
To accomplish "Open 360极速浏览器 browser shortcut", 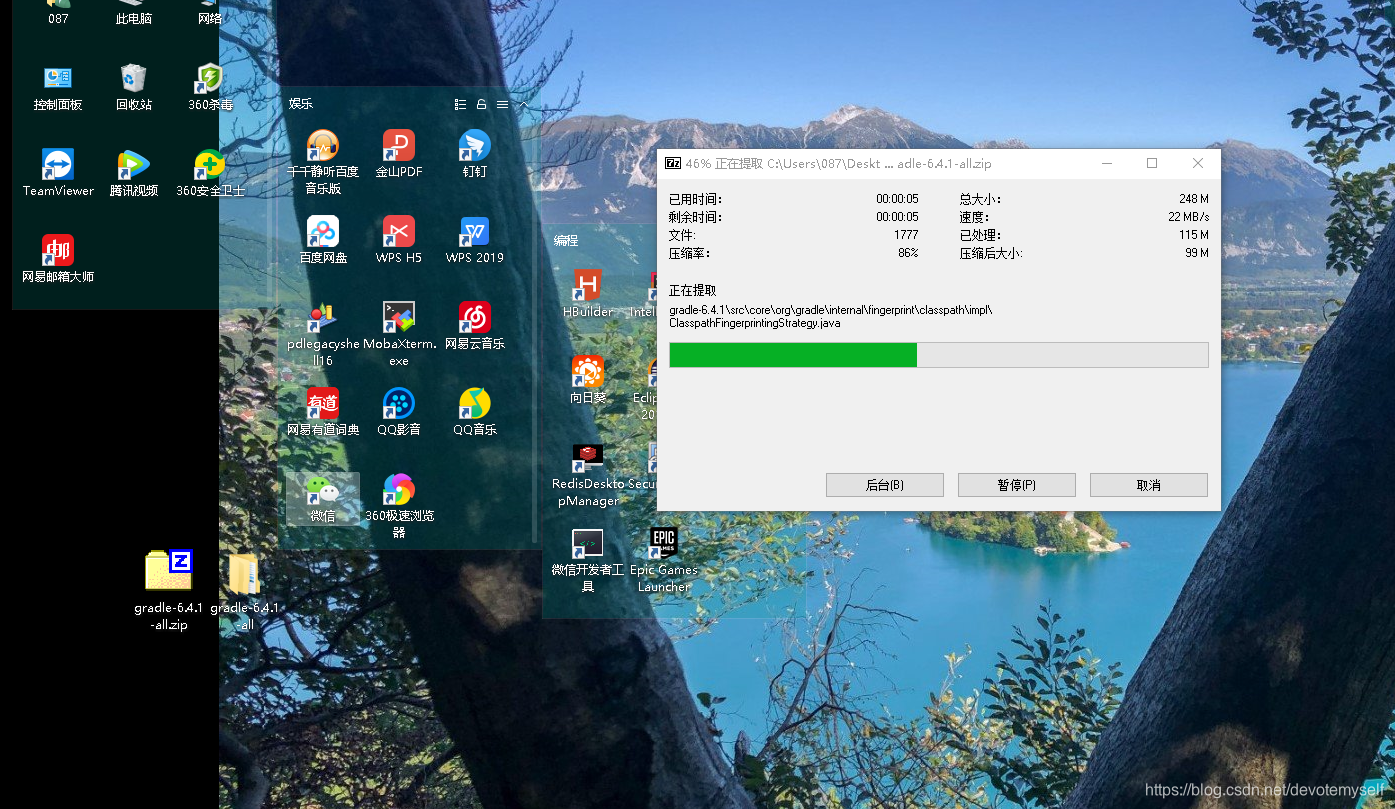I will point(399,506).
